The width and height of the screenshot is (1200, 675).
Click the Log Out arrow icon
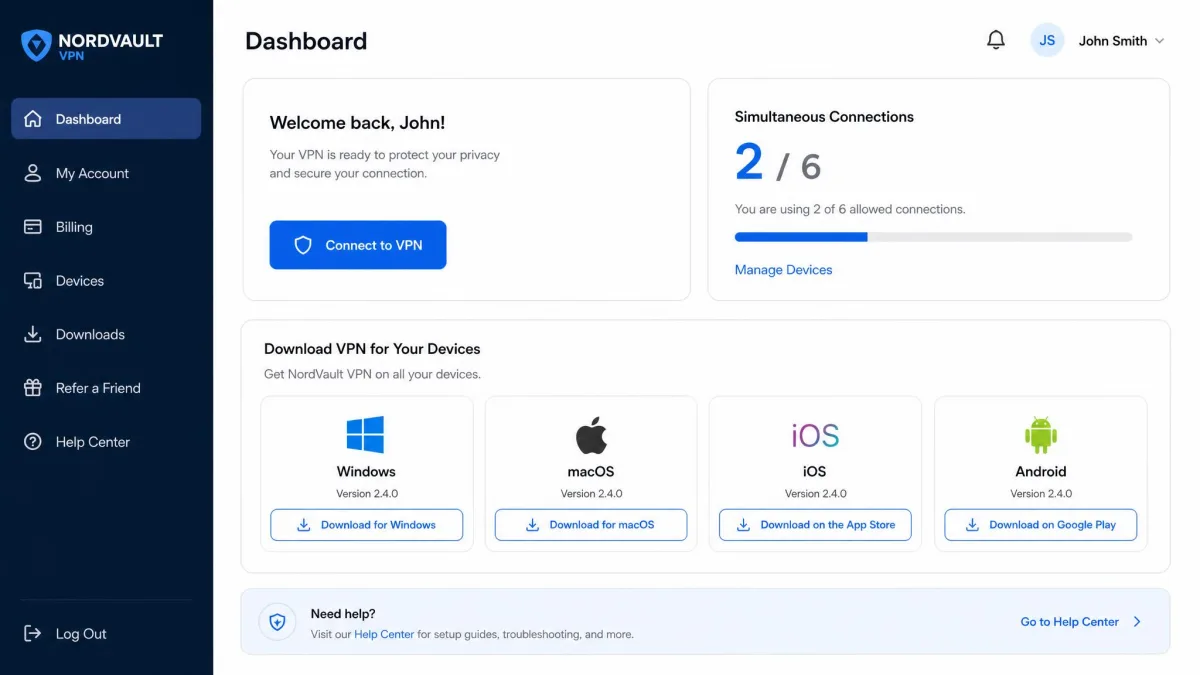coord(33,634)
